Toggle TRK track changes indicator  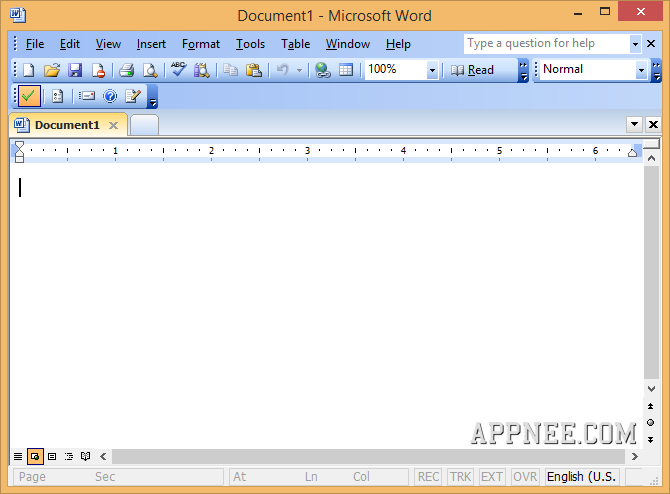pos(460,476)
